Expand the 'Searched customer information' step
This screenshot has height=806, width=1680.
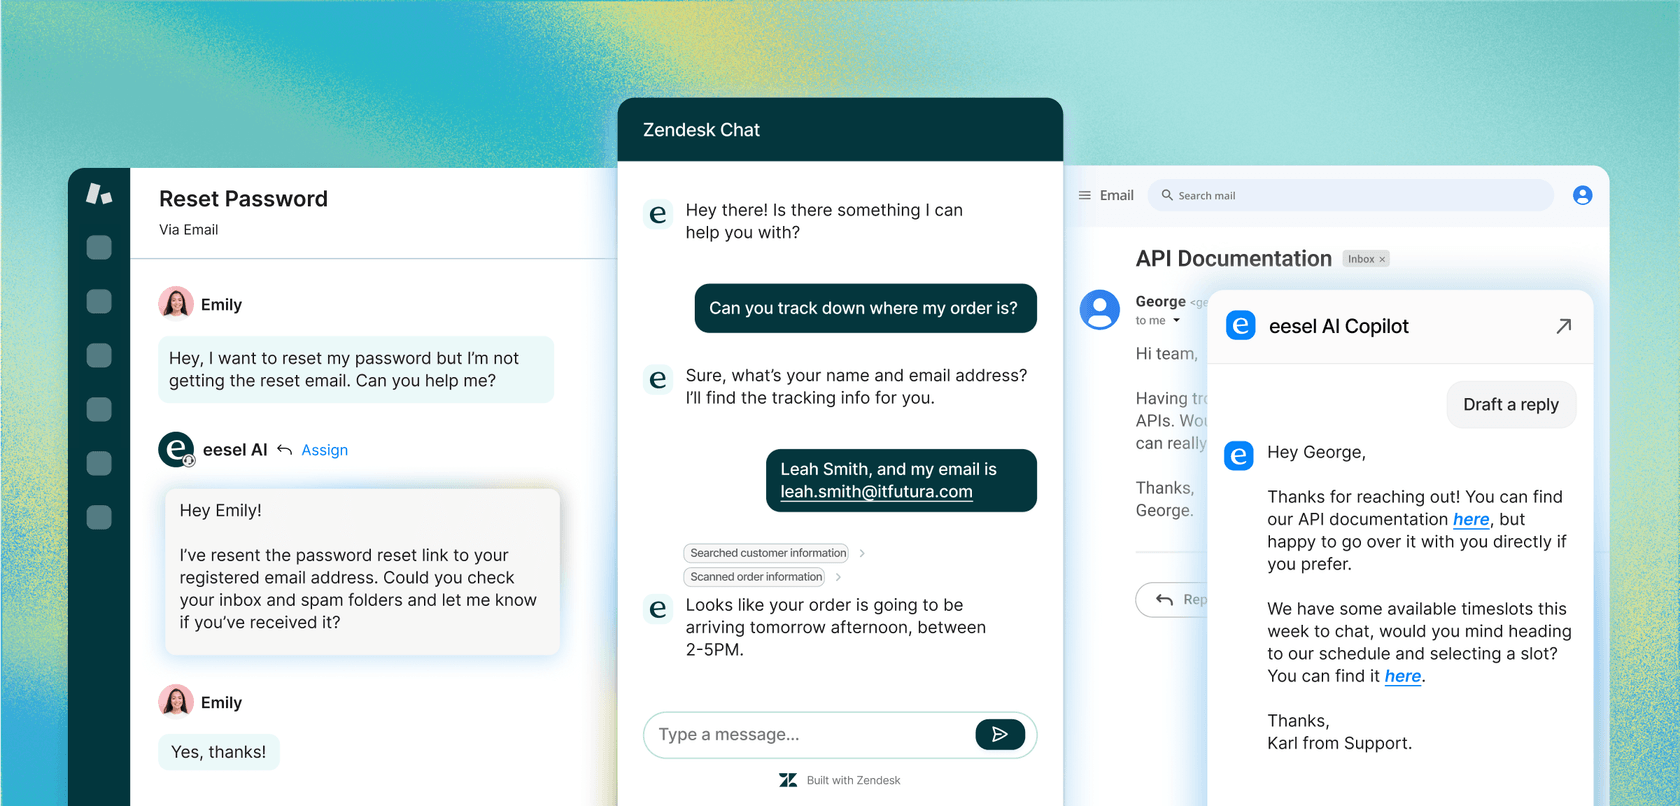[862, 553]
